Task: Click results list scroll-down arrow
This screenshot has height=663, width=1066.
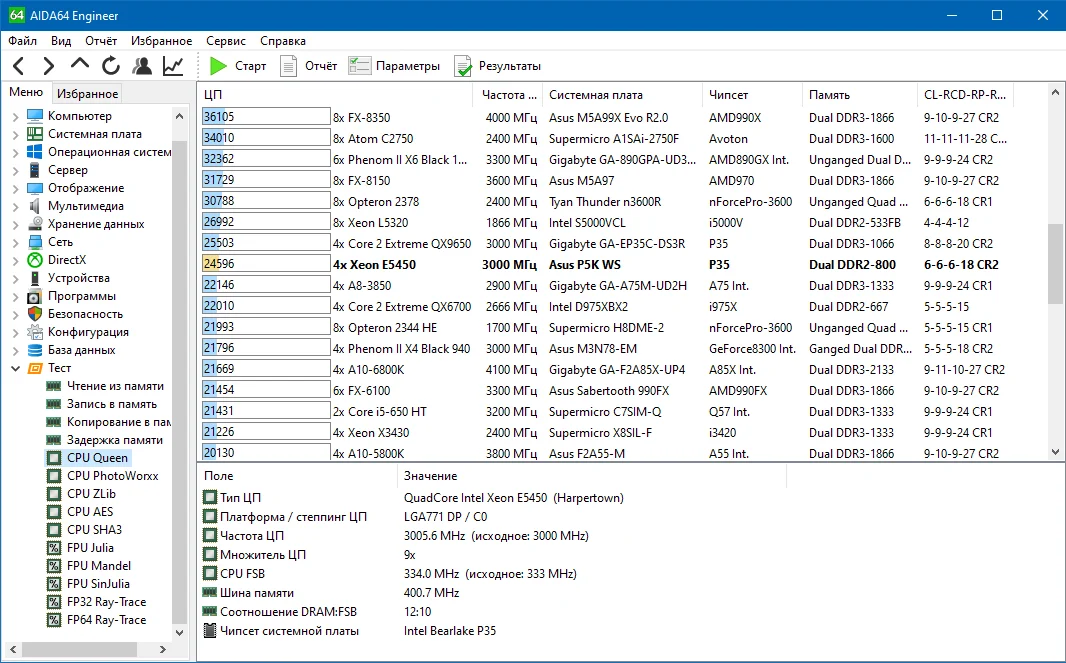Action: tap(1055, 452)
